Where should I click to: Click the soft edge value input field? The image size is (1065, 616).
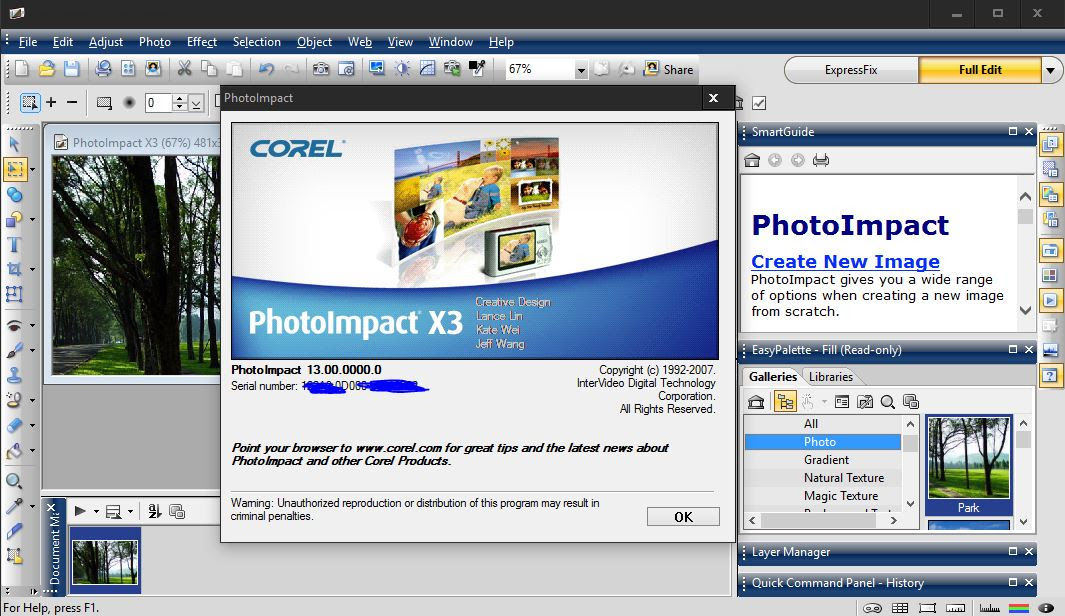click(159, 103)
